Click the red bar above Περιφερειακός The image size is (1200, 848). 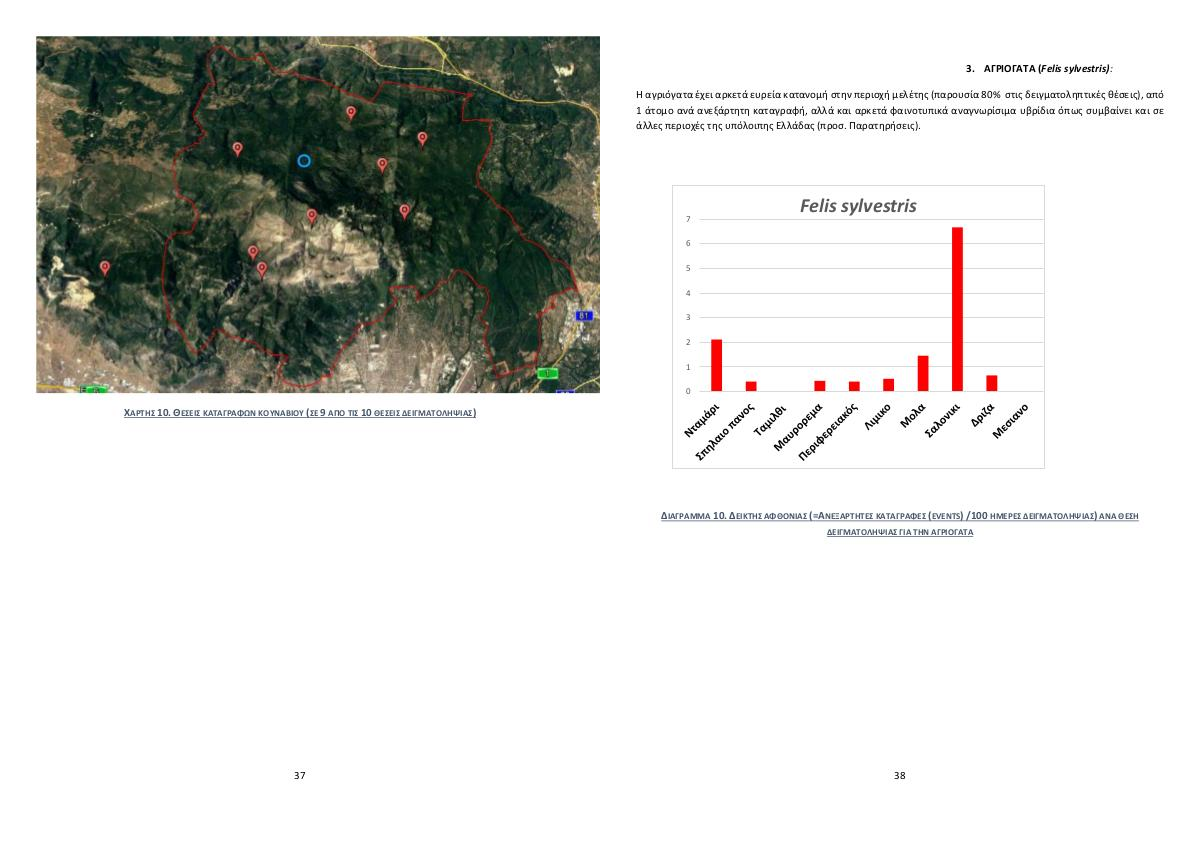tap(854, 386)
